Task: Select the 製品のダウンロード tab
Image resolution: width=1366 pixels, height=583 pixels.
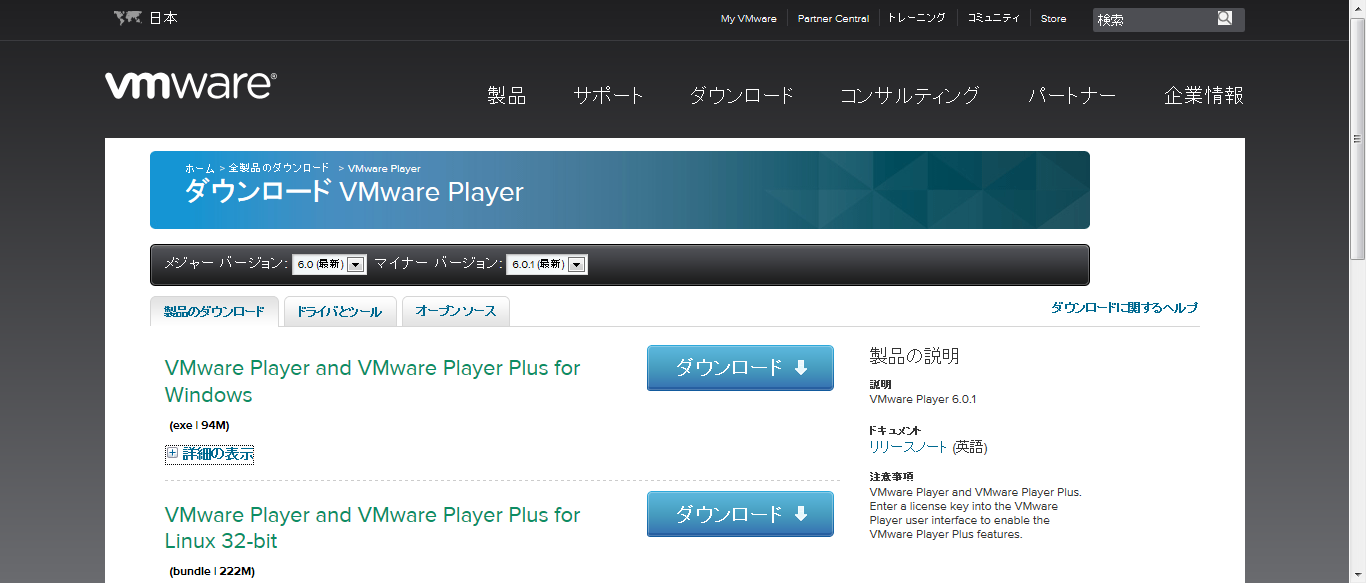Action: [214, 311]
